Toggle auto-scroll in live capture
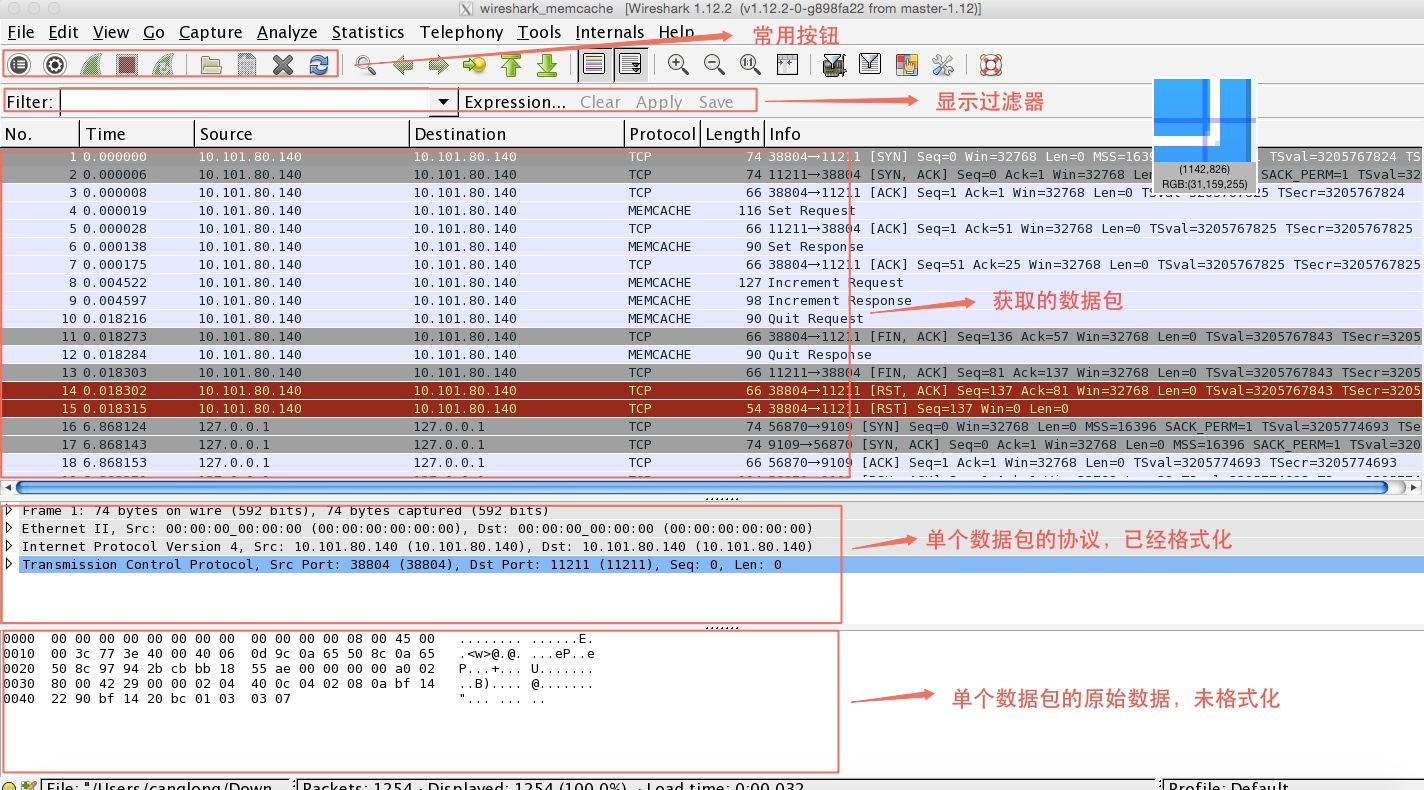1424x790 pixels. [x=630, y=63]
